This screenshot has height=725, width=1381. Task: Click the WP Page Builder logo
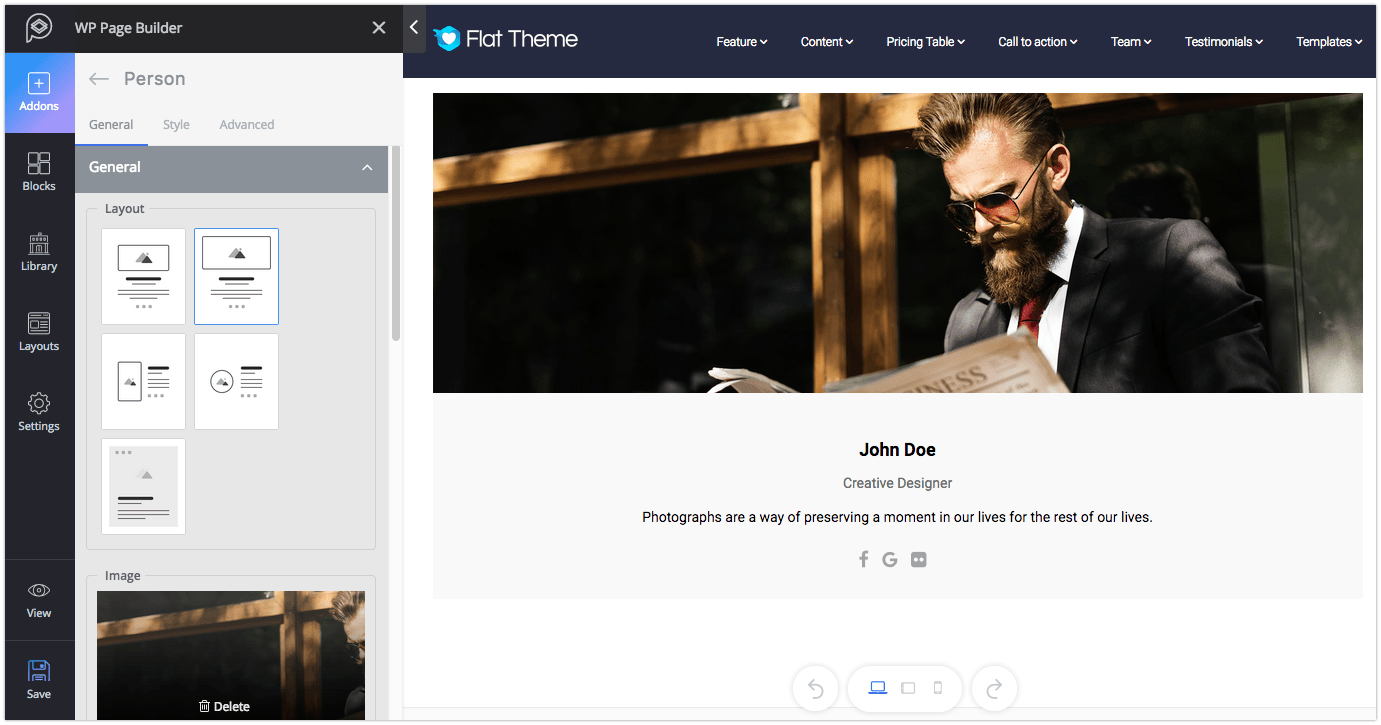[39, 28]
